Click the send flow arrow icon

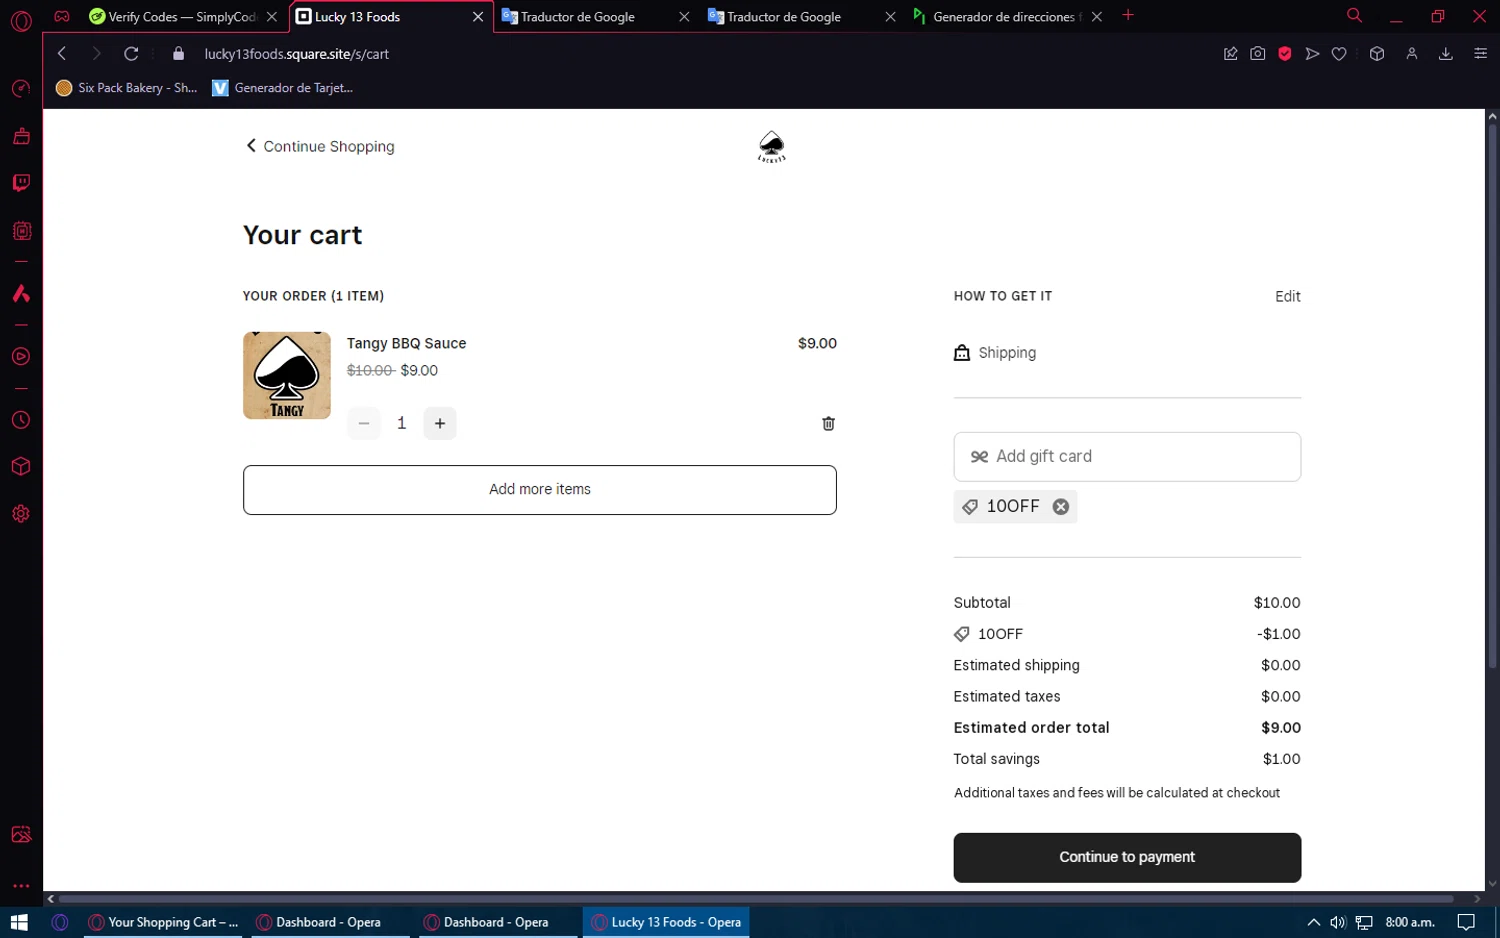1312,54
